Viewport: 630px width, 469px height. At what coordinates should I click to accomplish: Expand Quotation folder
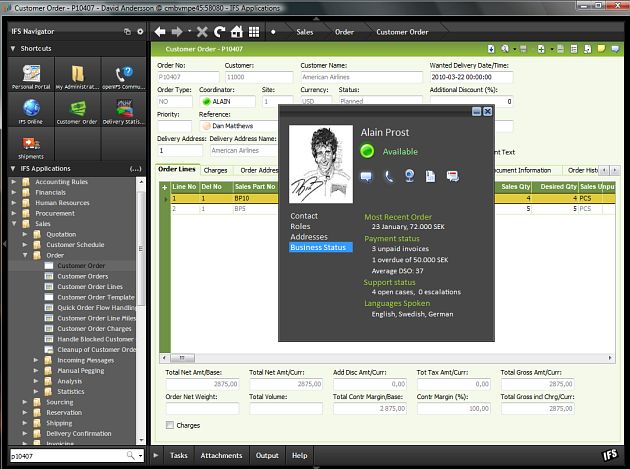tap(25, 234)
